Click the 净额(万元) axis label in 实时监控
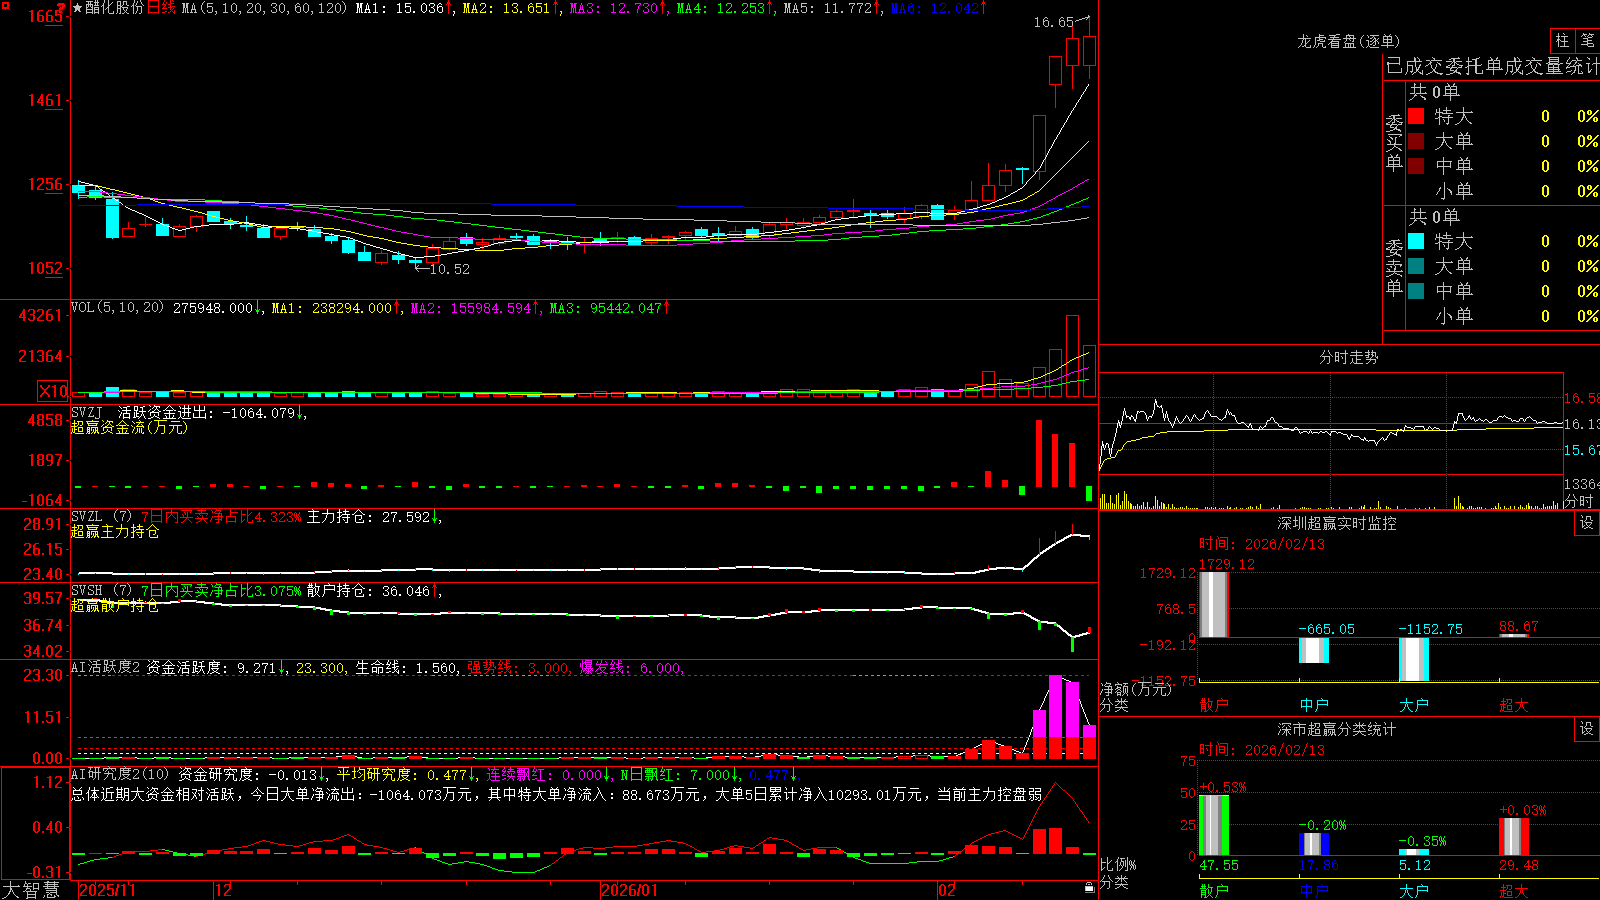Viewport: 1600px width, 900px height. (1135, 689)
